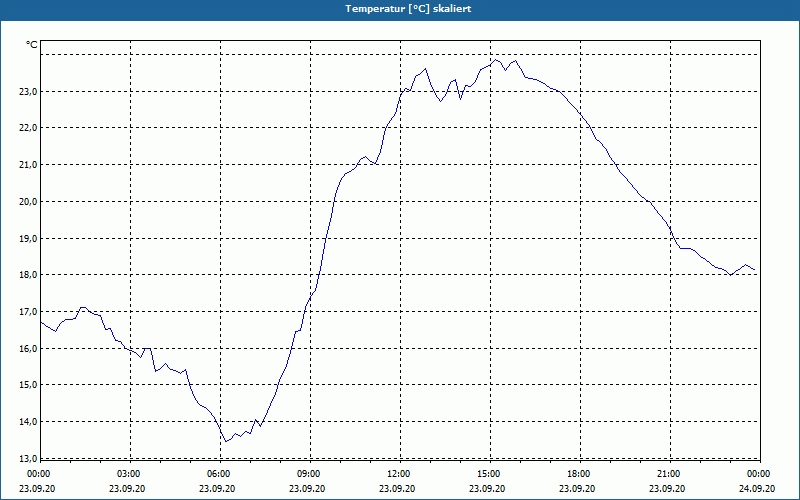Click the 22,0 y-axis value

29,128
